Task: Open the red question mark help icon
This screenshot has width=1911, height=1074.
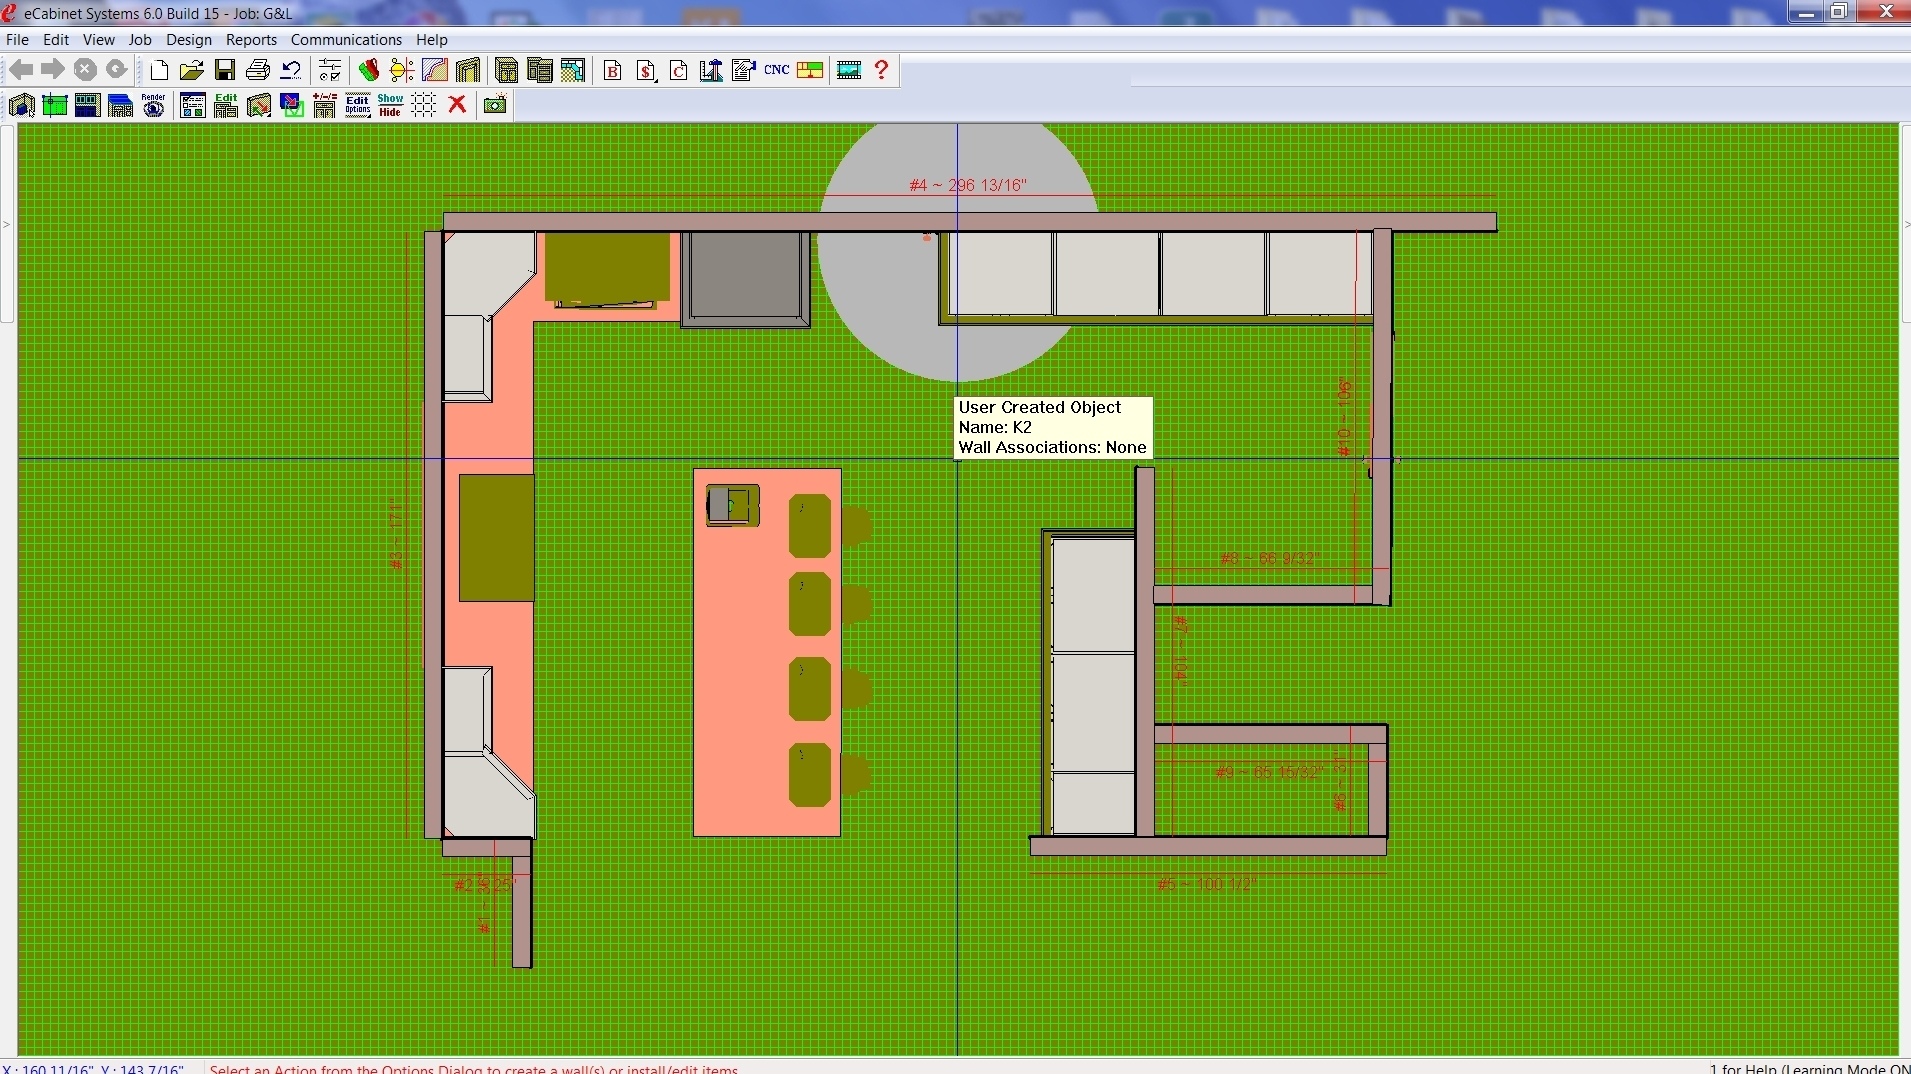Action: [x=881, y=70]
